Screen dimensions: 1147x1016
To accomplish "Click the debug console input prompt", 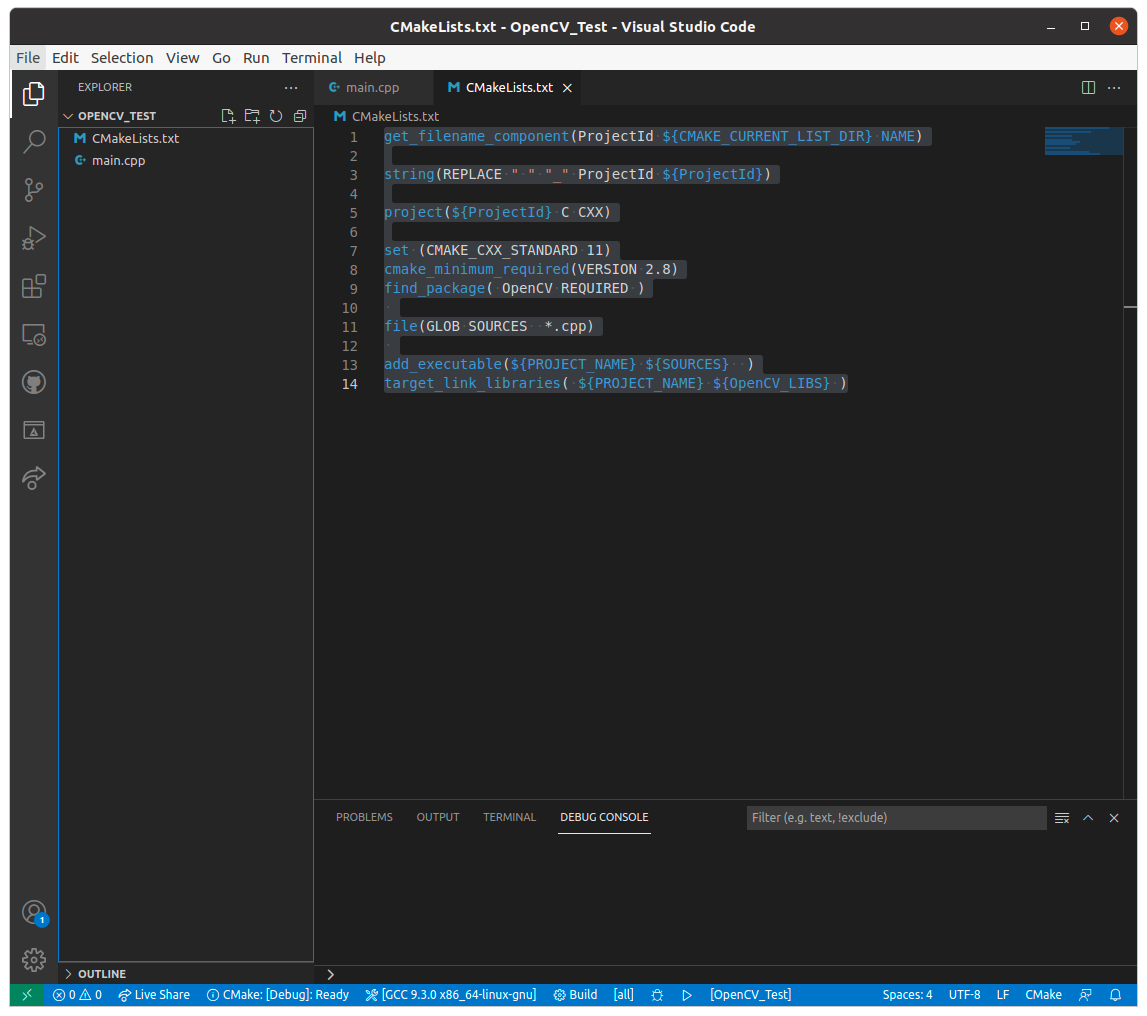I will pyautogui.click(x=724, y=974).
